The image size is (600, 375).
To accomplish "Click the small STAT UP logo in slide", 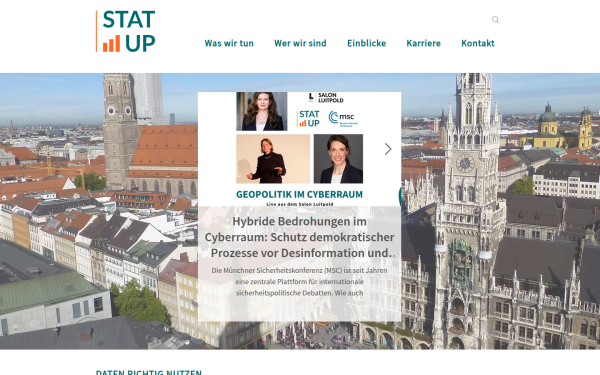I will point(308,119).
